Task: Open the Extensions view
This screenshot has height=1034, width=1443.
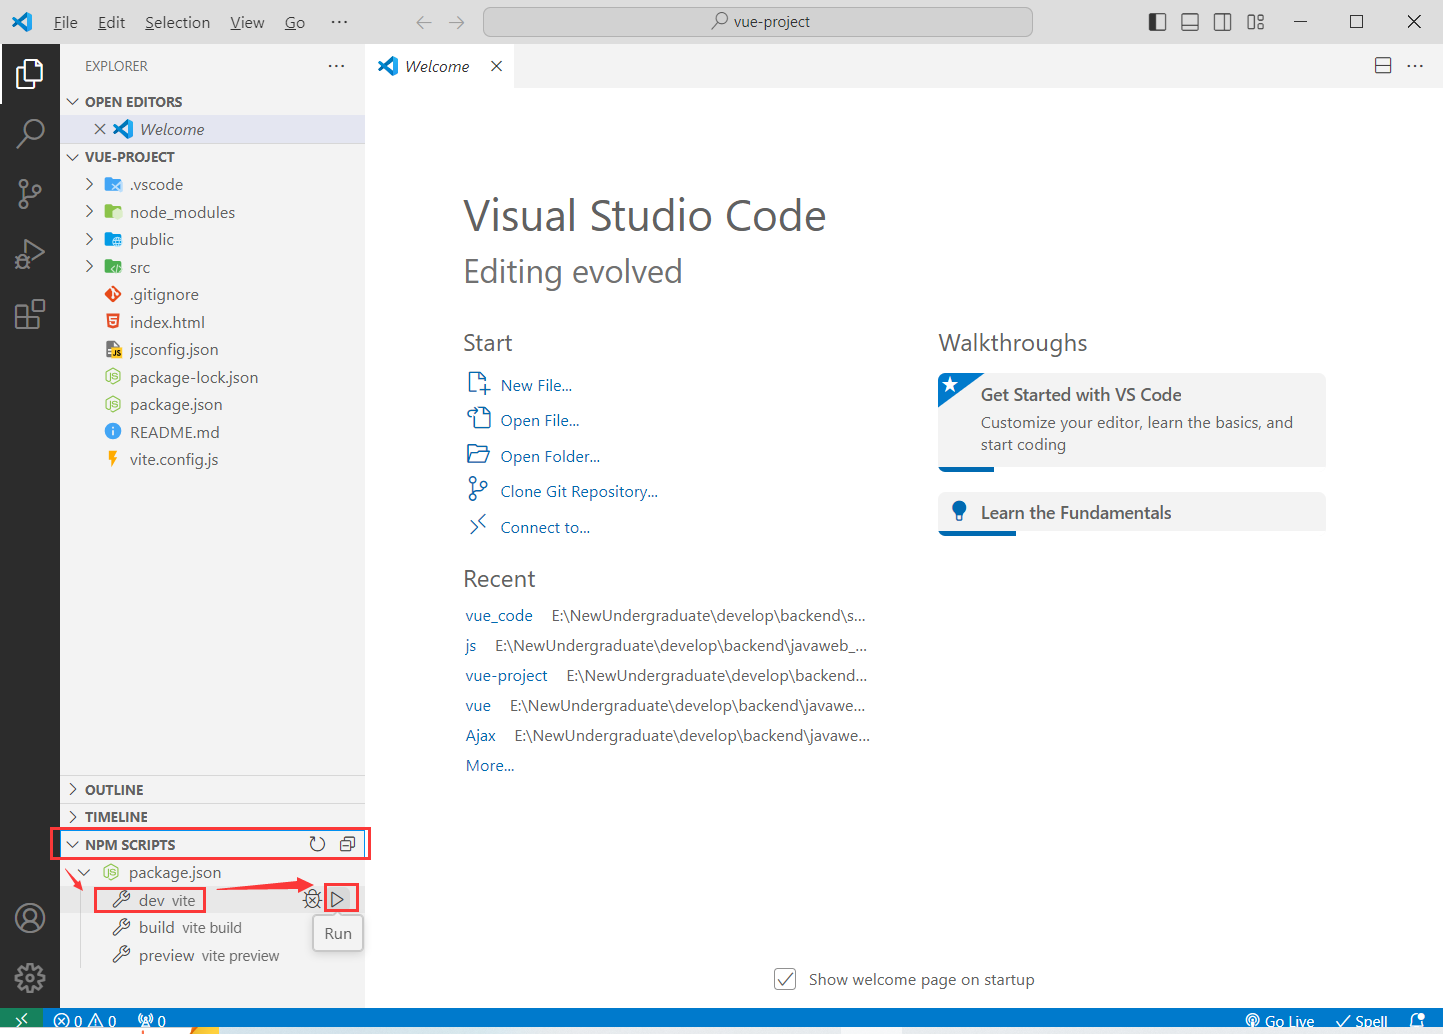Action: [x=30, y=314]
